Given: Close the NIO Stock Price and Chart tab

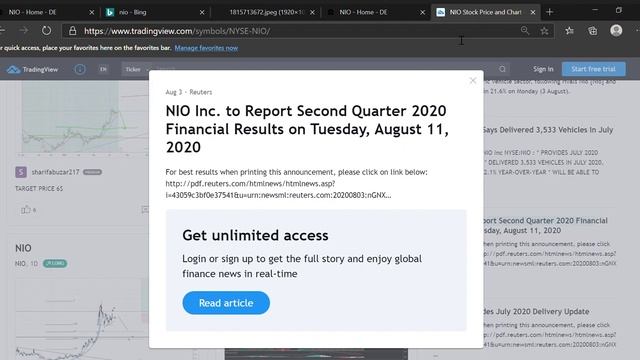Looking at the screenshot, I should tap(533, 12).
